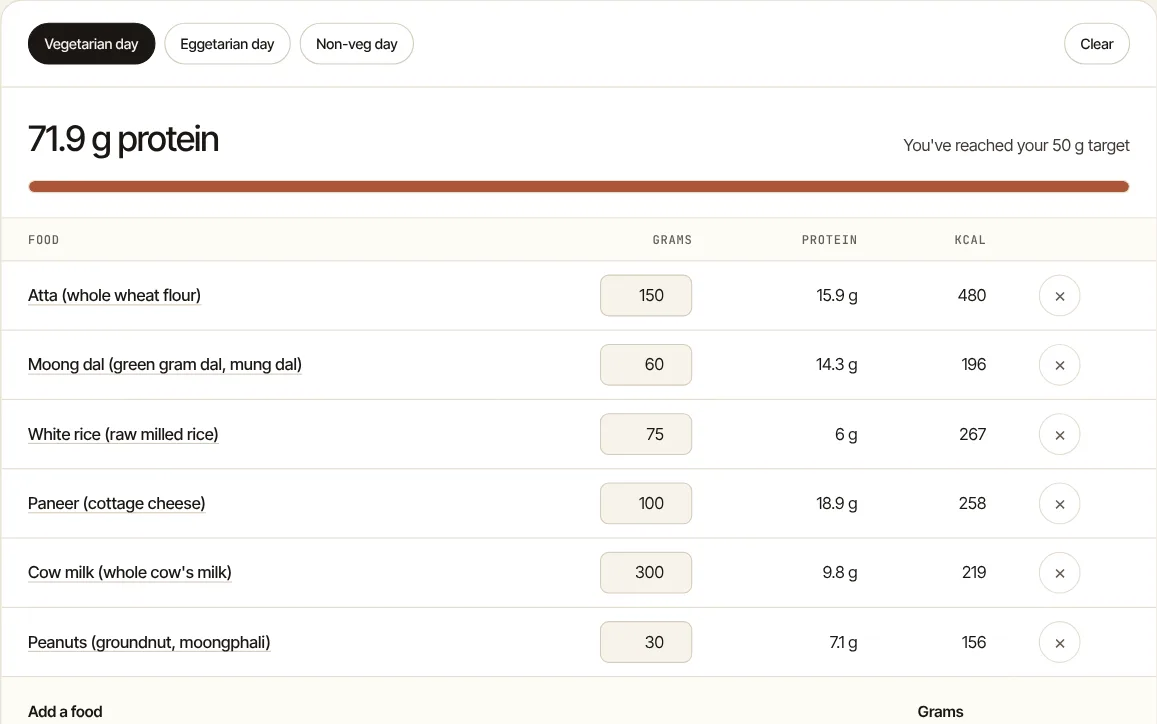Open the White rice (raw milled rice) link

pyautogui.click(x=123, y=434)
